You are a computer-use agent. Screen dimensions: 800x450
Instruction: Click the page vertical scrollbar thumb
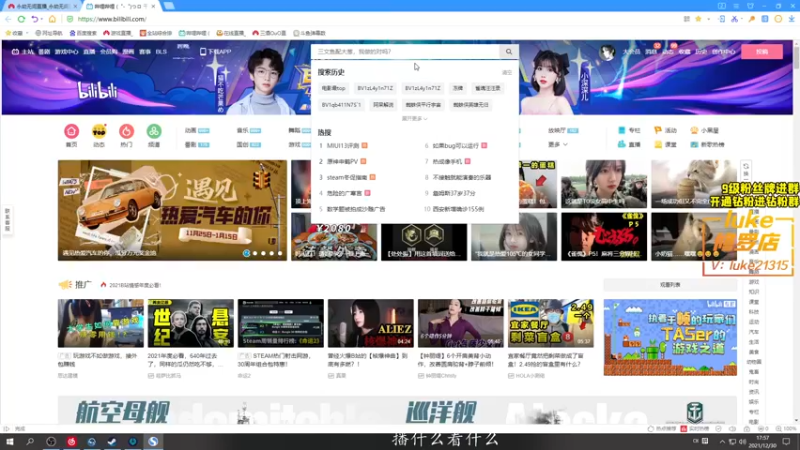(796, 56)
